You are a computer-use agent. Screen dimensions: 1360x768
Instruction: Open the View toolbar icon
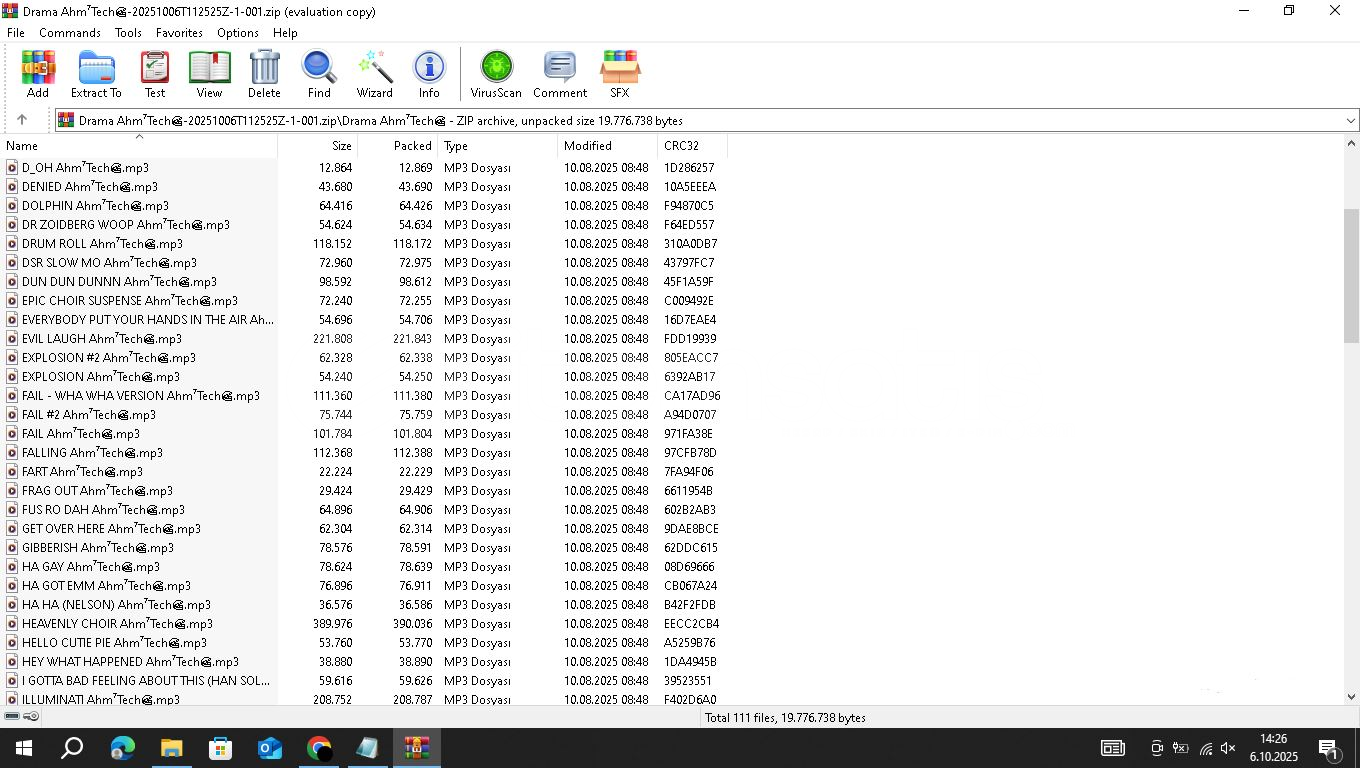(x=209, y=74)
